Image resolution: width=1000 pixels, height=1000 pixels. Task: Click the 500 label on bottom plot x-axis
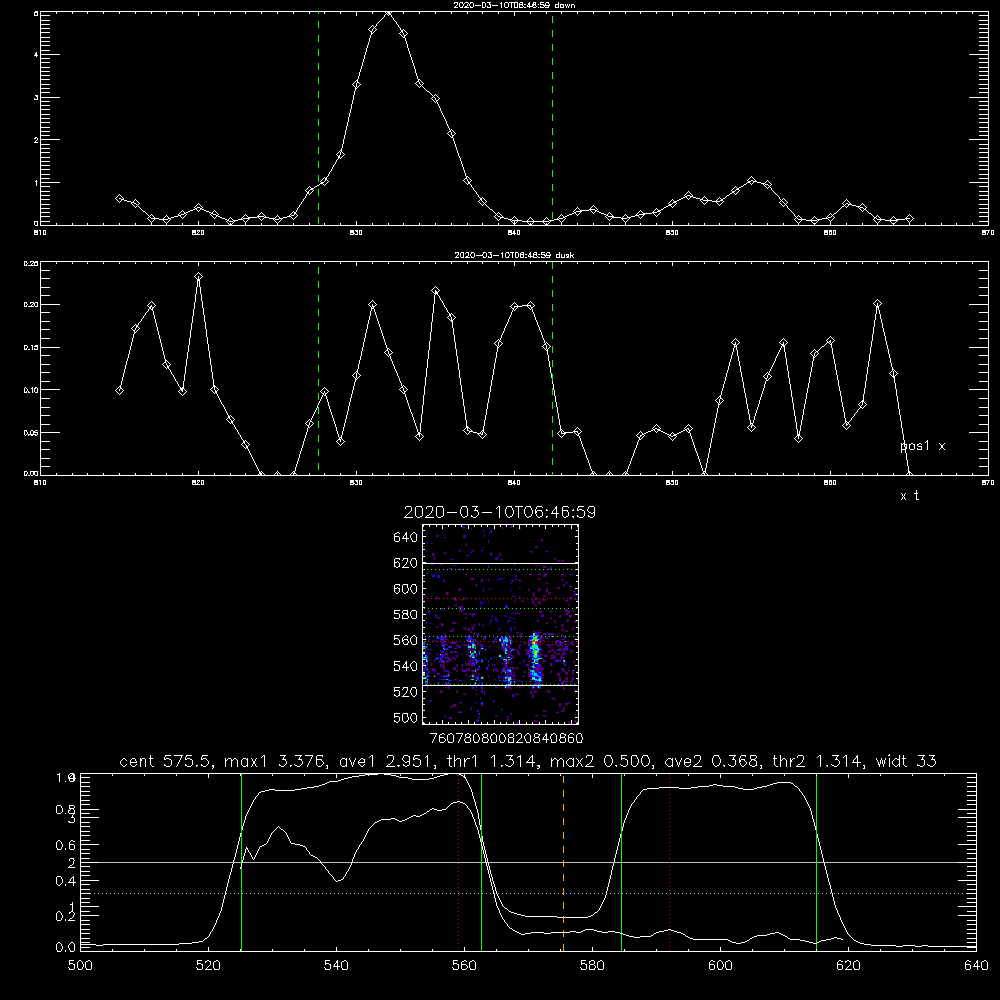pyautogui.click(x=80, y=965)
